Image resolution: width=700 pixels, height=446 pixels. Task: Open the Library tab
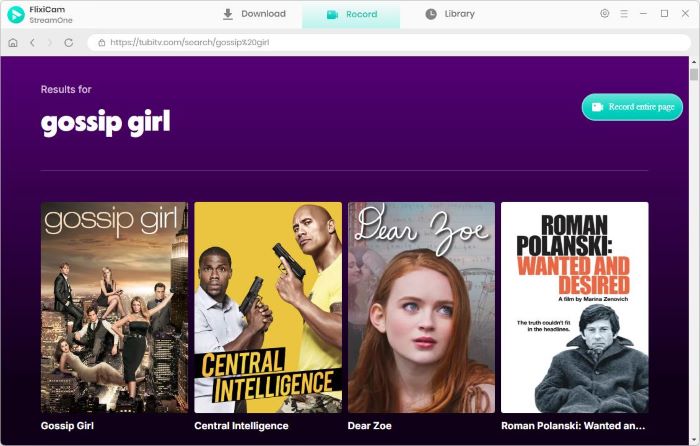[x=450, y=14]
